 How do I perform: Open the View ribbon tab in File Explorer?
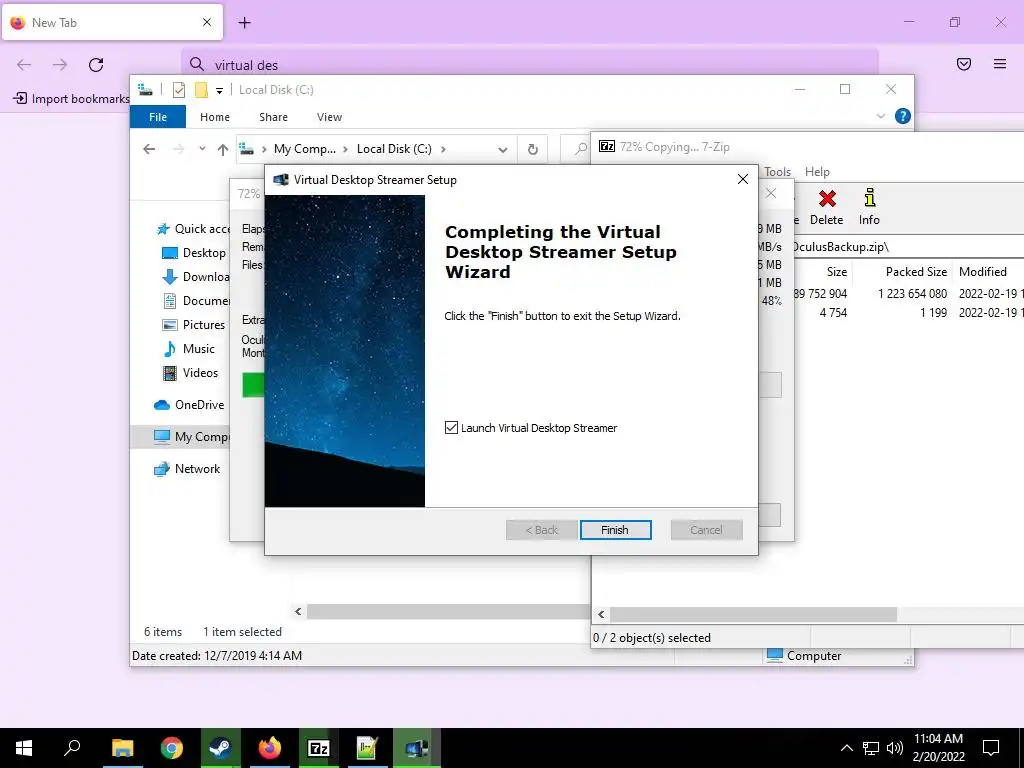329,117
